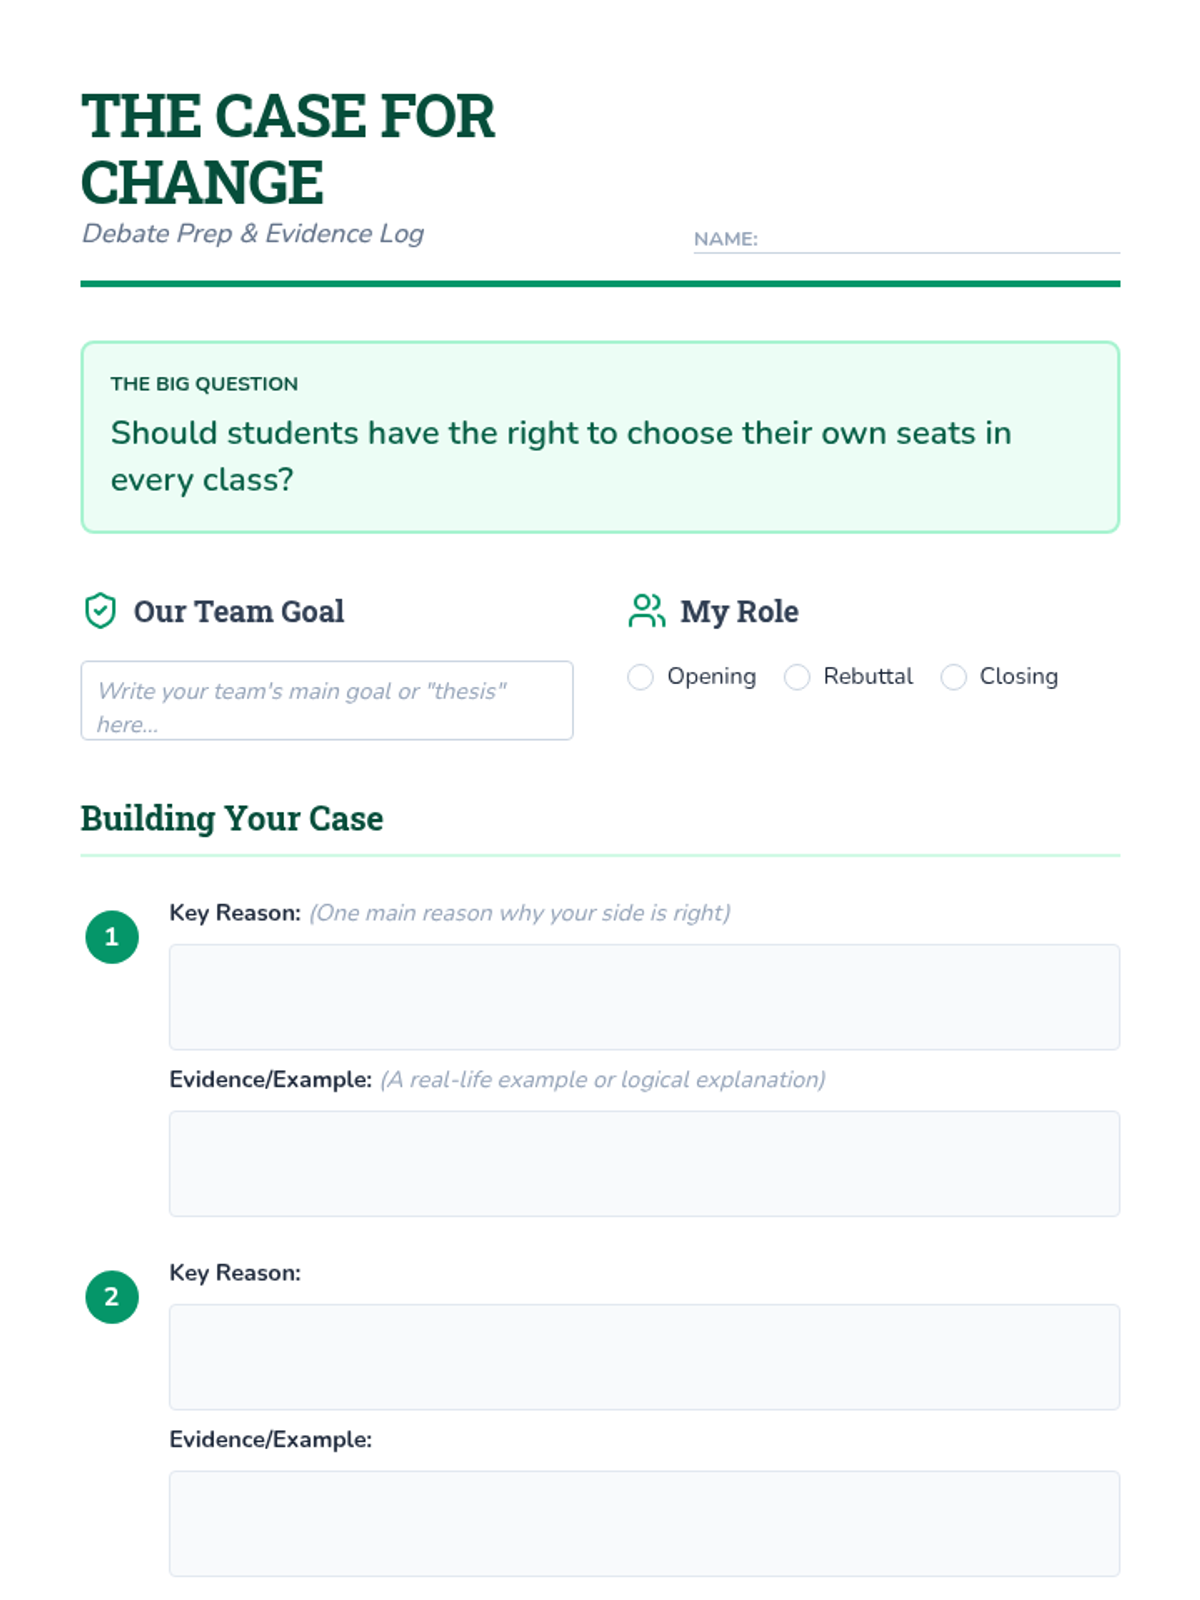Choose the Closing role radio button

[954, 677]
